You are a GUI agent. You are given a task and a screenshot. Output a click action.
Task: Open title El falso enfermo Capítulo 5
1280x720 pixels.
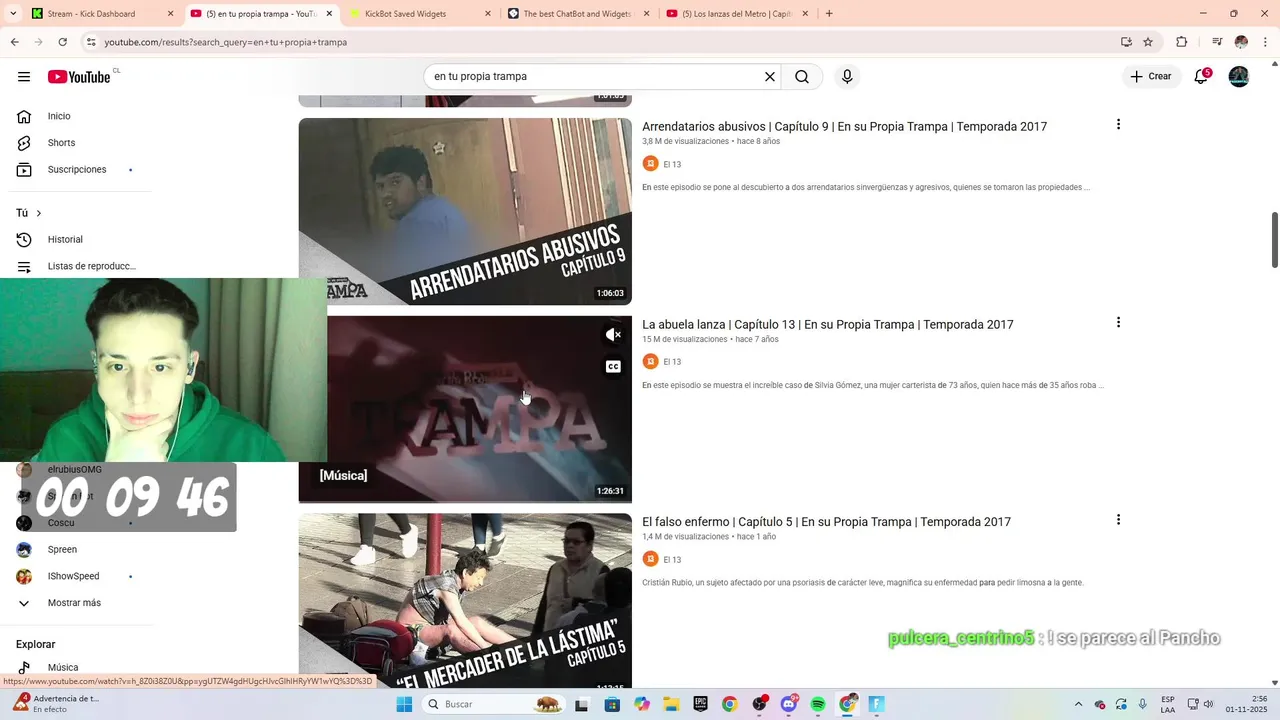(826, 522)
